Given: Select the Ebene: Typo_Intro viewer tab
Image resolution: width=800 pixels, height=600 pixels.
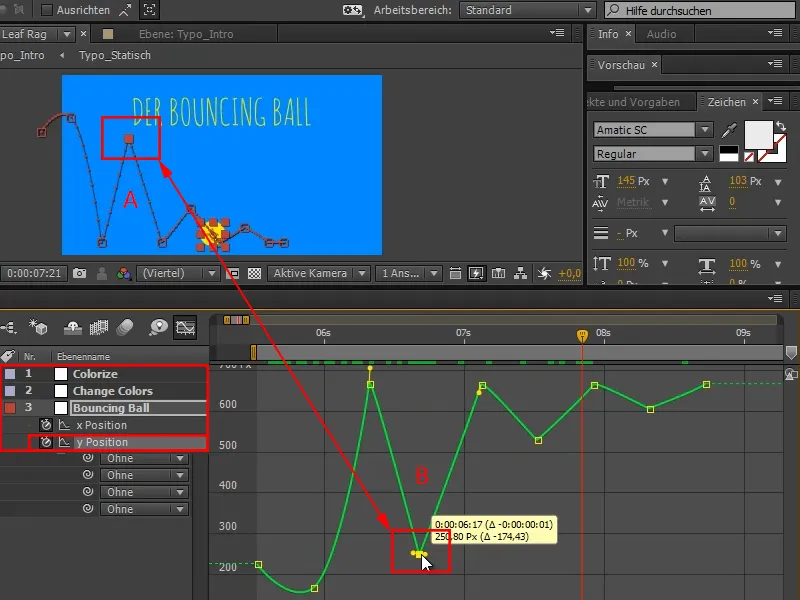Looking at the screenshot, I should click(x=186, y=34).
